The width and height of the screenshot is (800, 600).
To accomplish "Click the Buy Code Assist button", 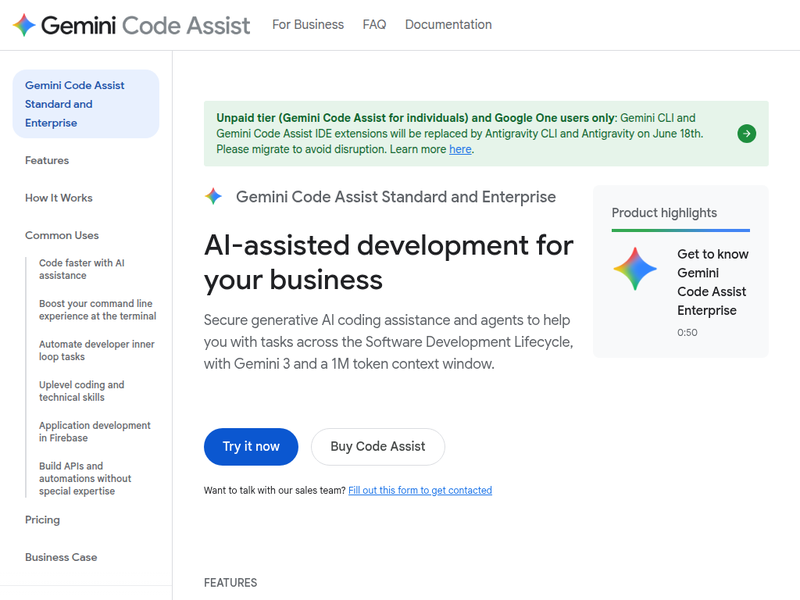I will tap(378, 446).
